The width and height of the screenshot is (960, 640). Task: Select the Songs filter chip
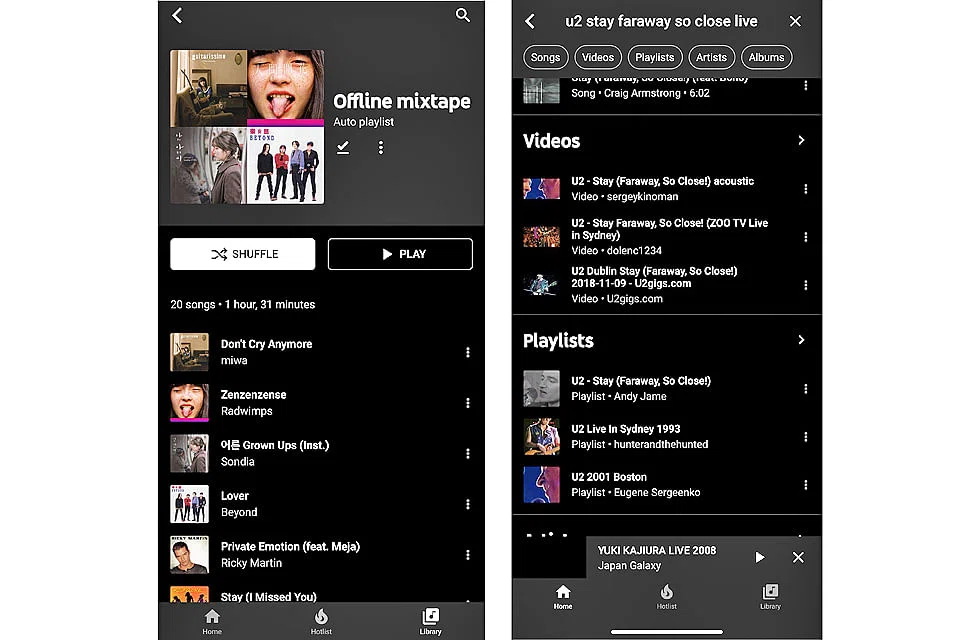click(x=545, y=57)
